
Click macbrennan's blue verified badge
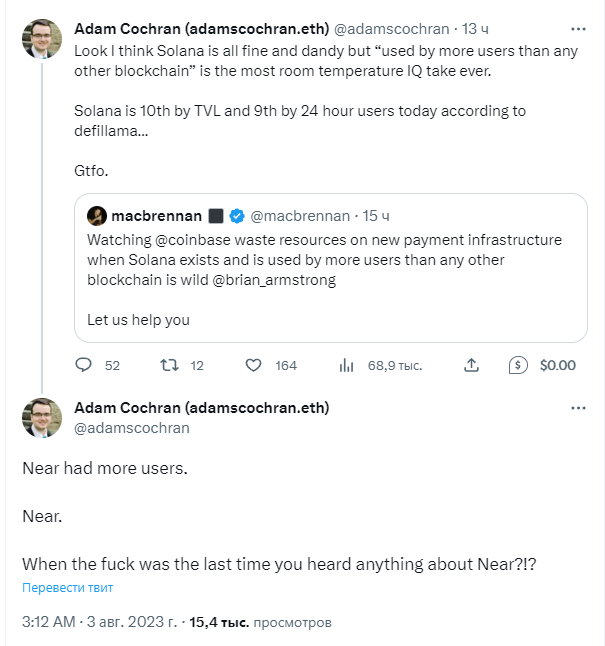point(237,216)
